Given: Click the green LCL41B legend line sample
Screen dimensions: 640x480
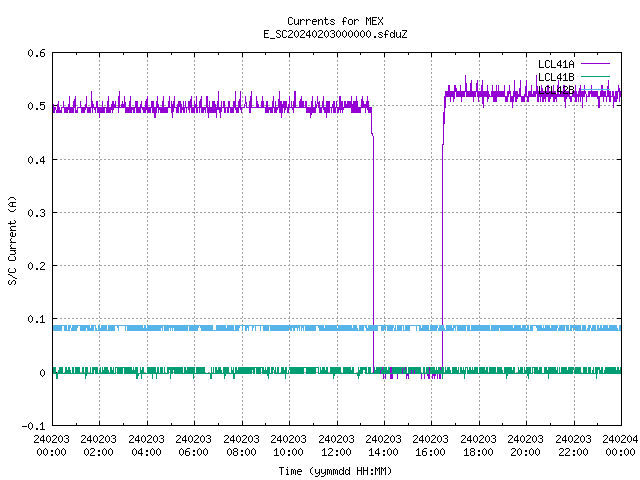Looking at the screenshot, I should (x=595, y=76).
